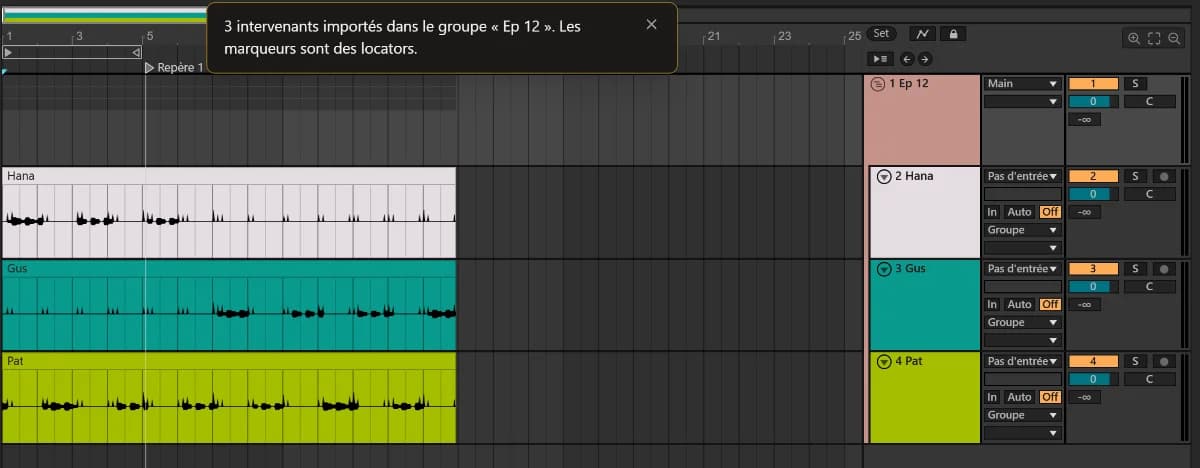Open the empty dropdown below Hana's Groupe
1200x468 pixels.
pos(1022,247)
